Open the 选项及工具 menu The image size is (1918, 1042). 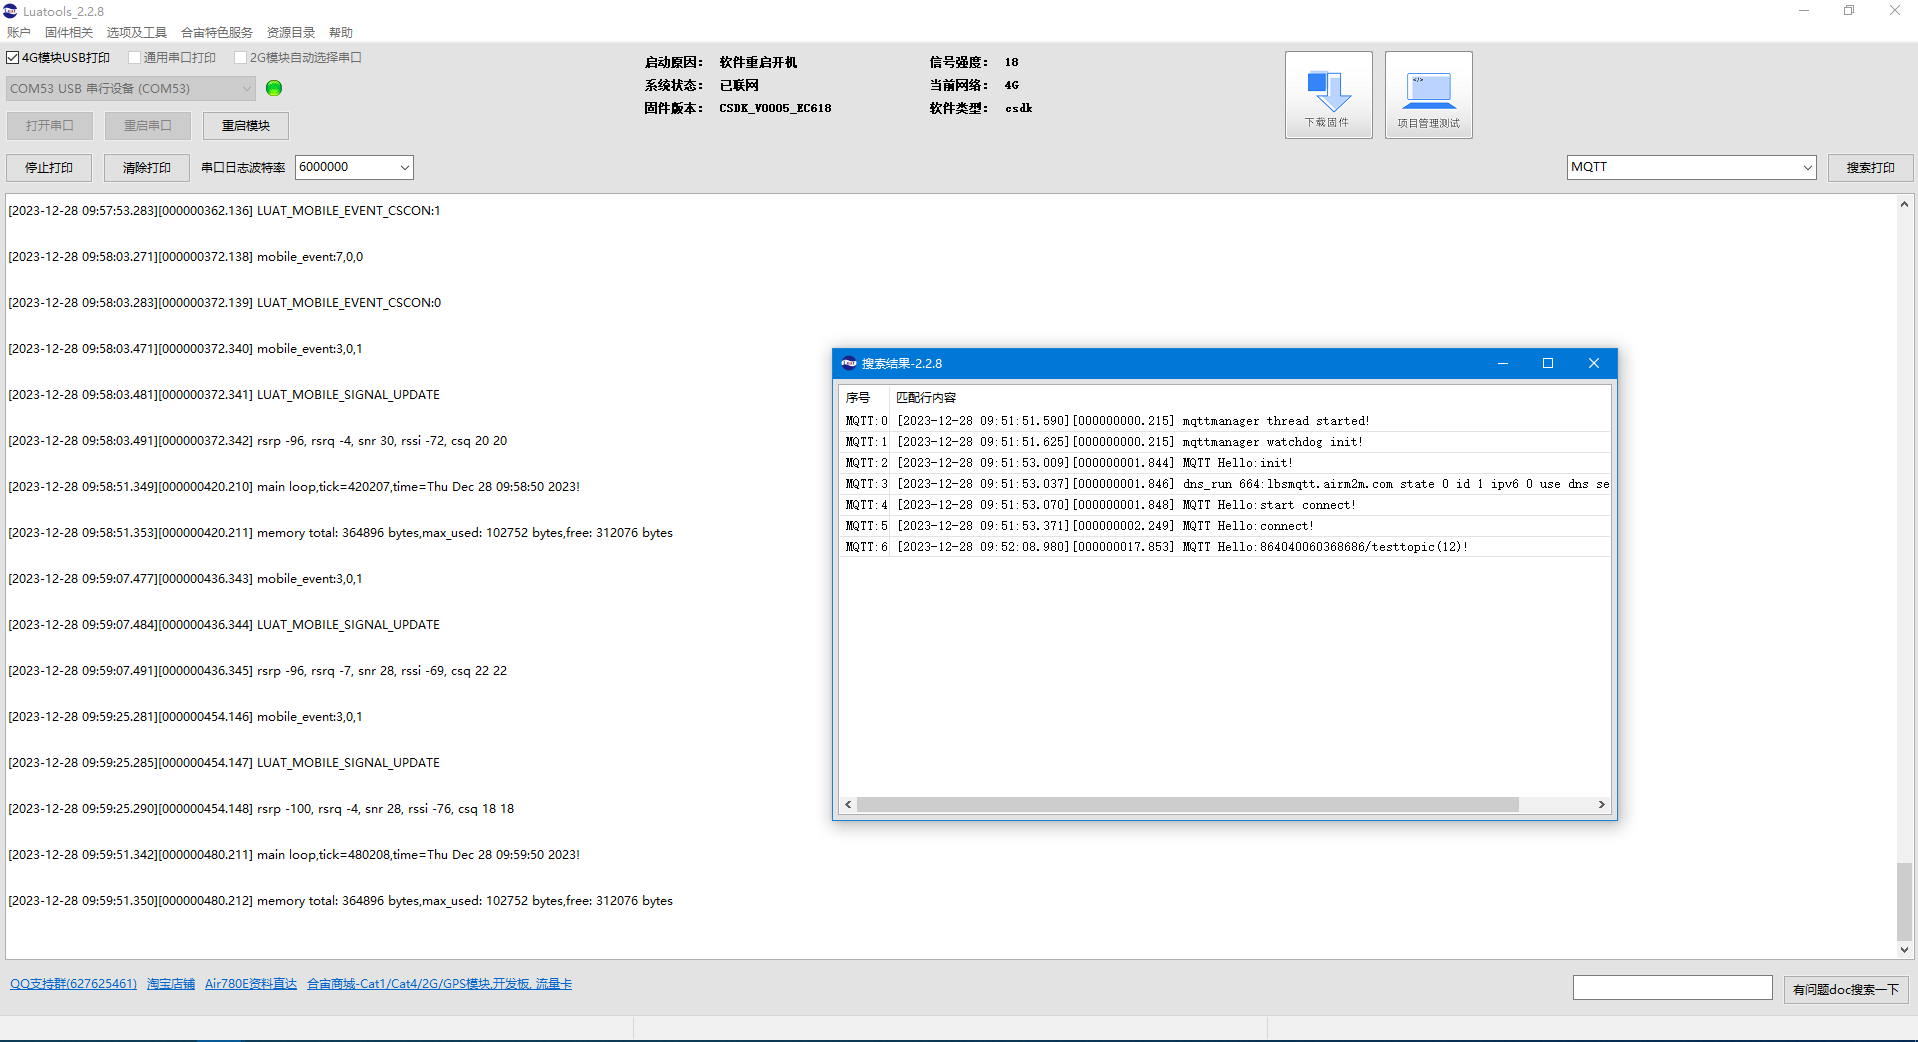click(137, 33)
